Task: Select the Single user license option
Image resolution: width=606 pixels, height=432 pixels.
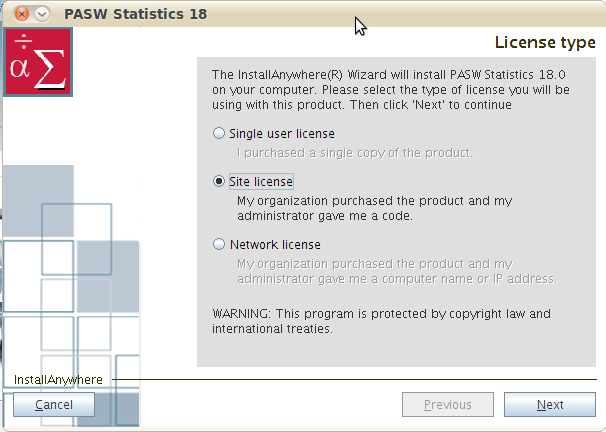Action: pyautogui.click(x=220, y=133)
